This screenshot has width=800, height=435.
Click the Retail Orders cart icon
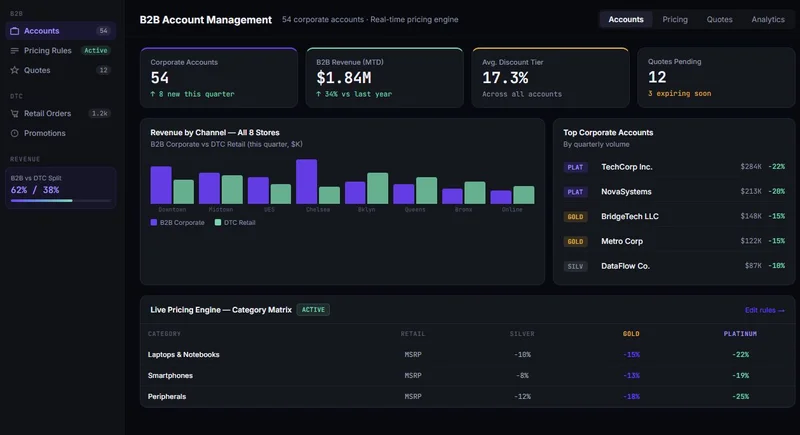pyautogui.click(x=15, y=113)
